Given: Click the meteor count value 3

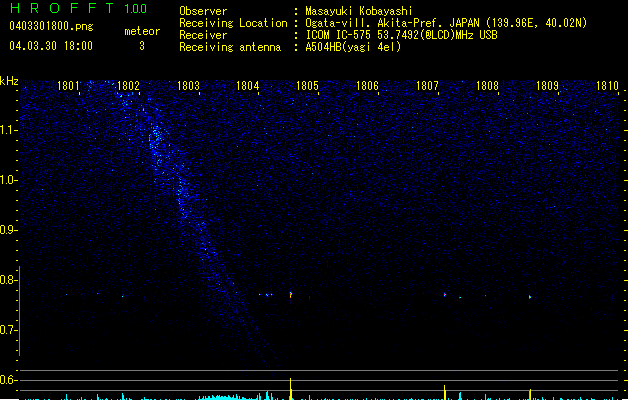Looking at the screenshot, I should (142, 46).
